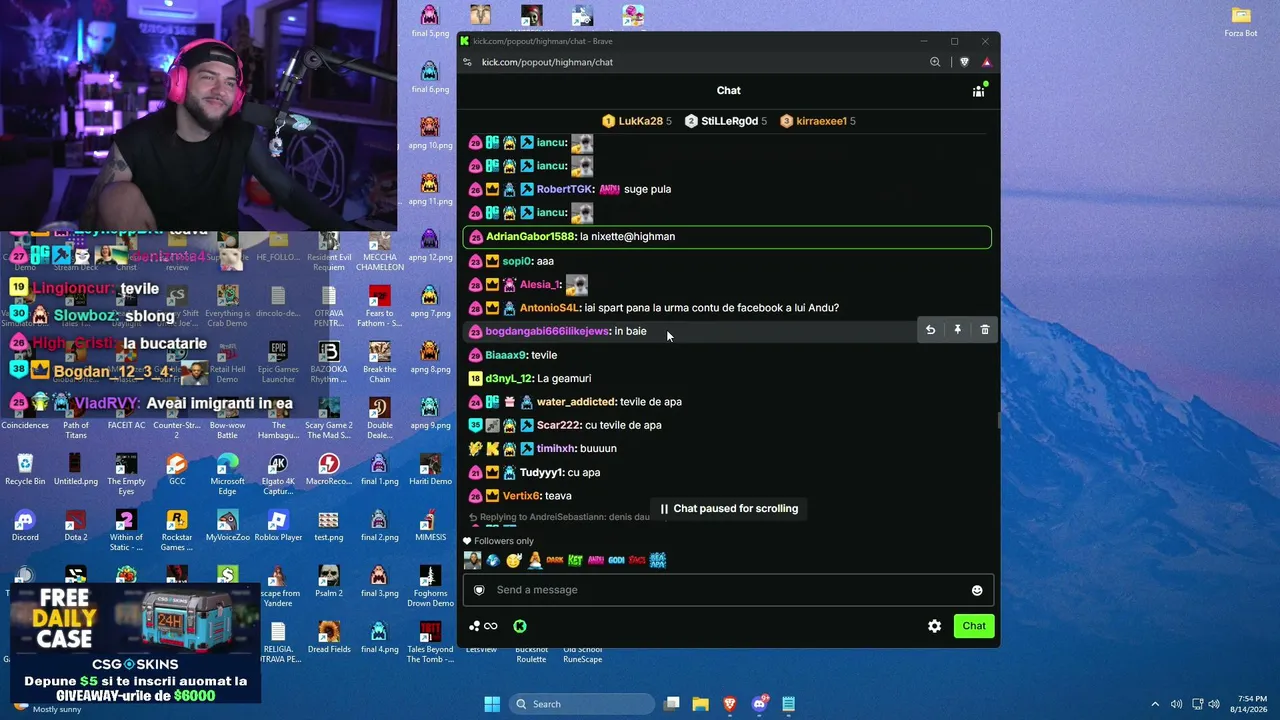
Task: Insert the KET emote
Action: (x=575, y=560)
